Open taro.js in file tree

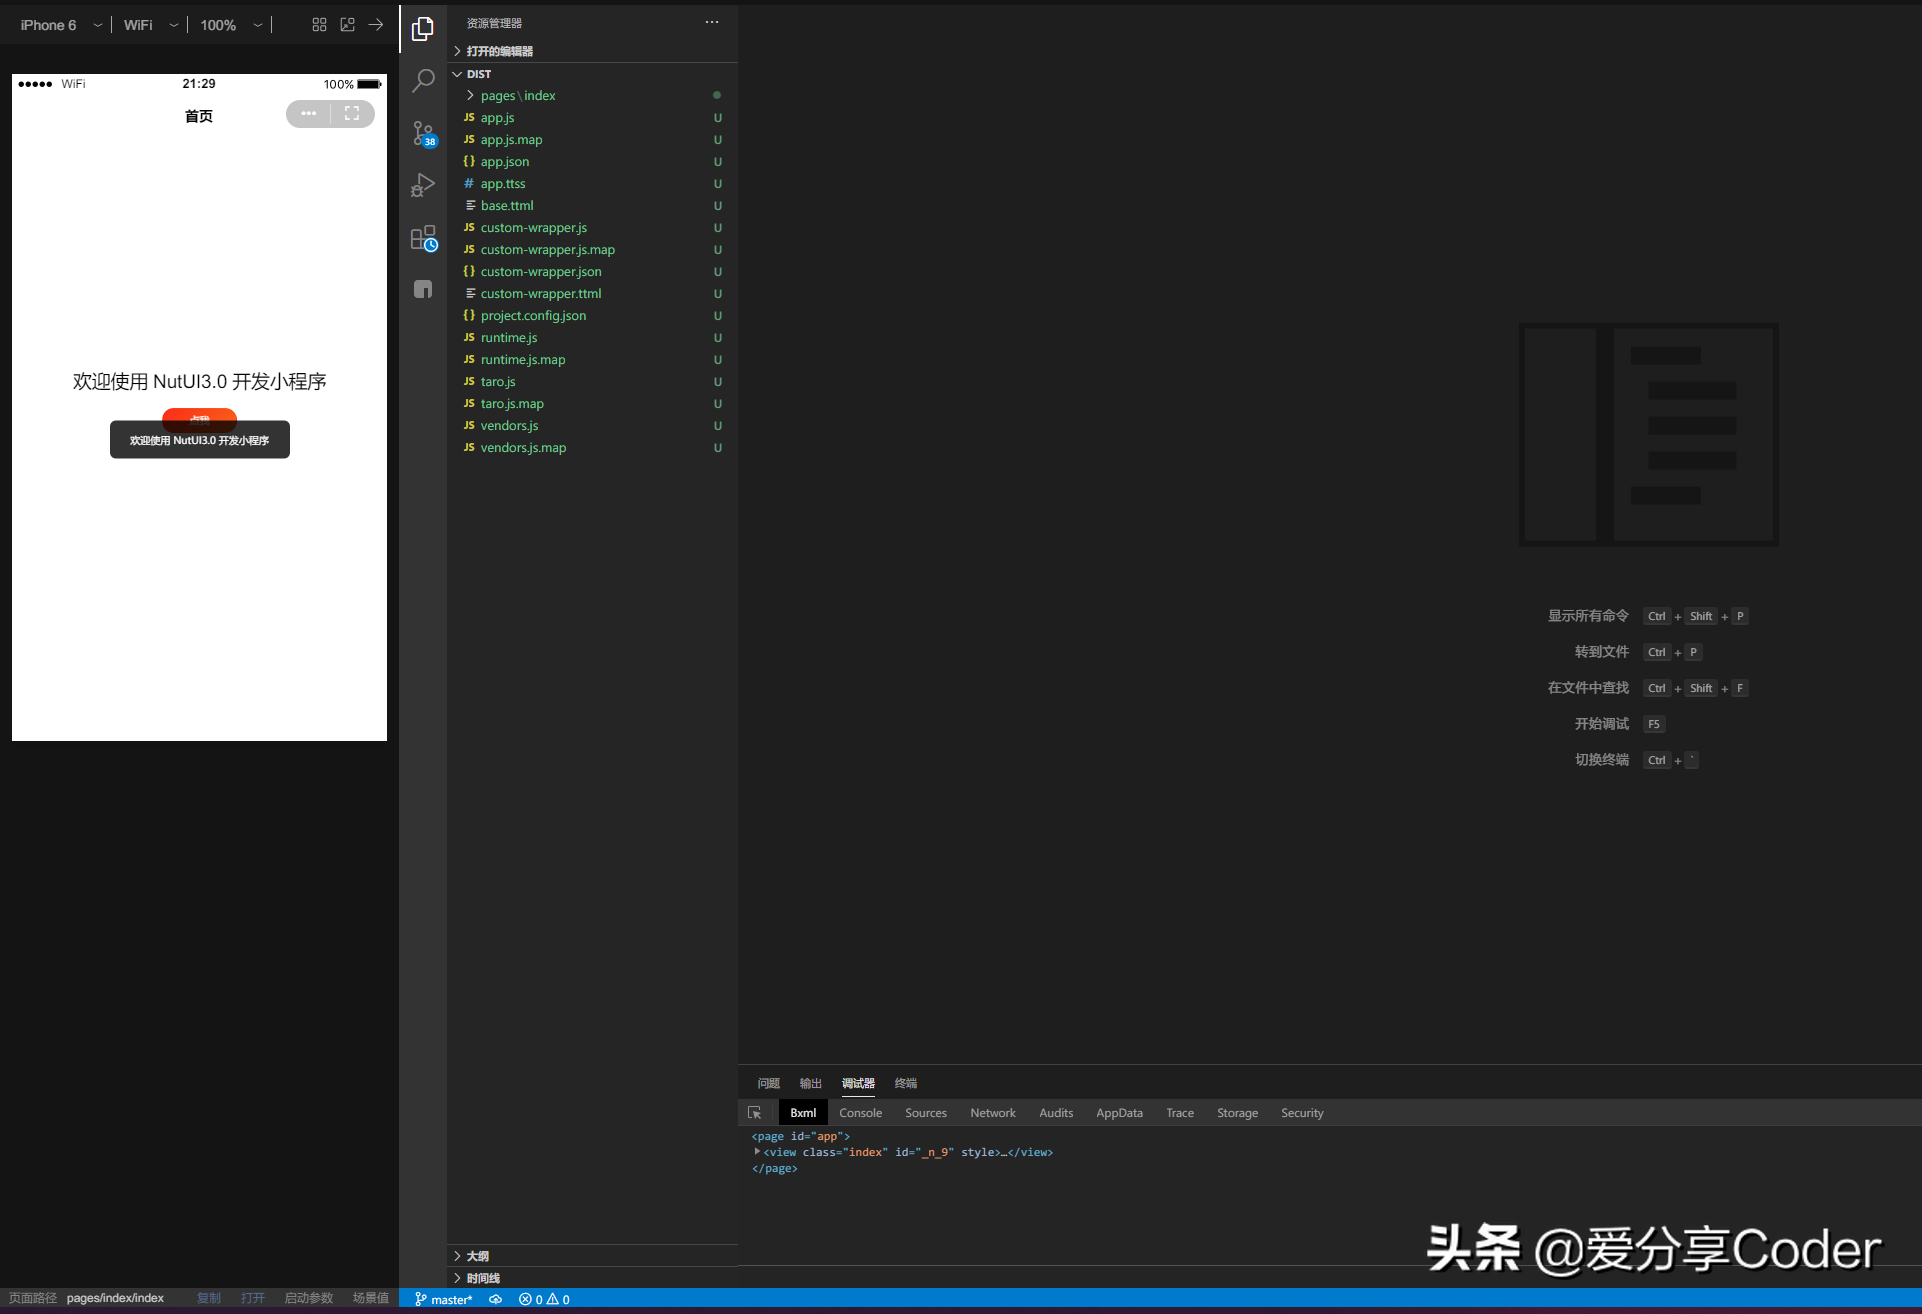coord(592,382)
